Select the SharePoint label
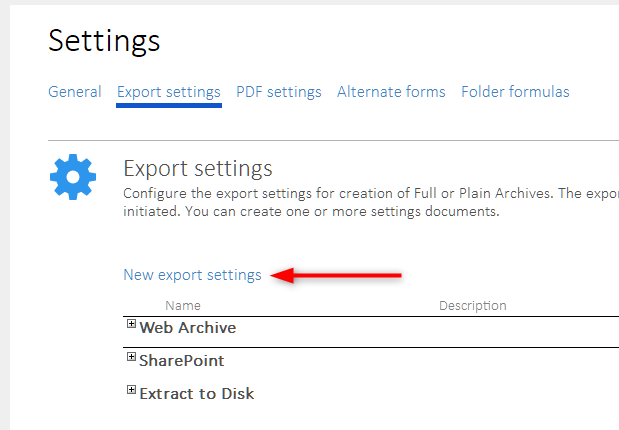The image size is (619, 430). tap(182, 360)
